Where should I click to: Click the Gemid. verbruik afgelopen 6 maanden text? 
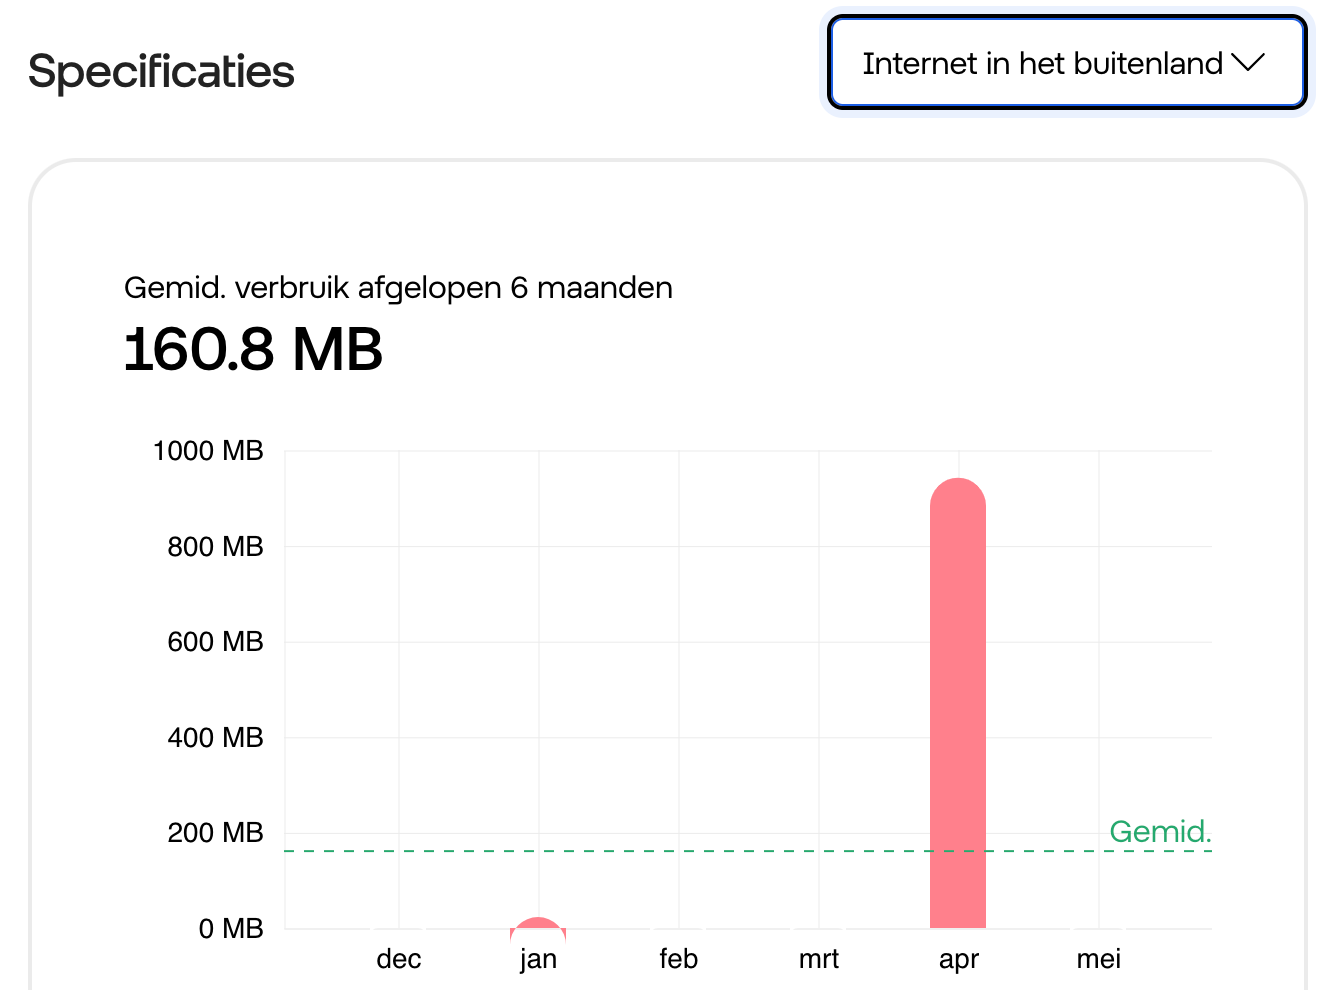tap(398, 288)
